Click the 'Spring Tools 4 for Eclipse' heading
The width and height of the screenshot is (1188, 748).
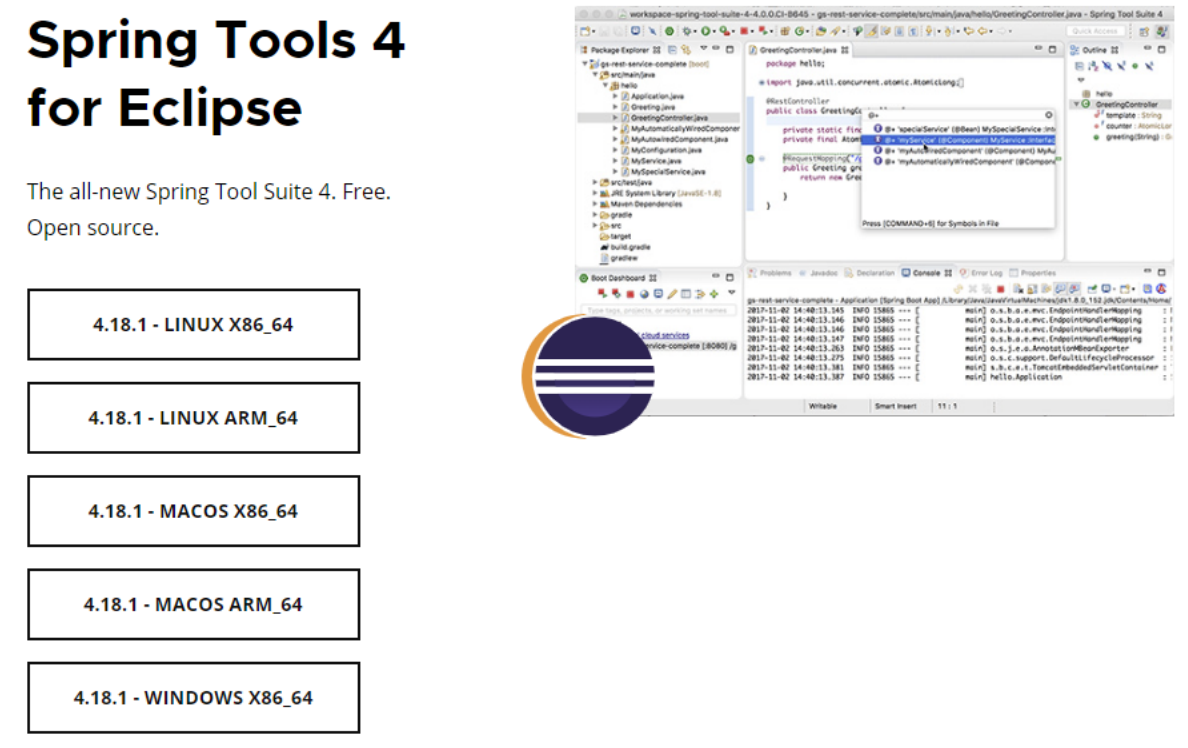216,73
